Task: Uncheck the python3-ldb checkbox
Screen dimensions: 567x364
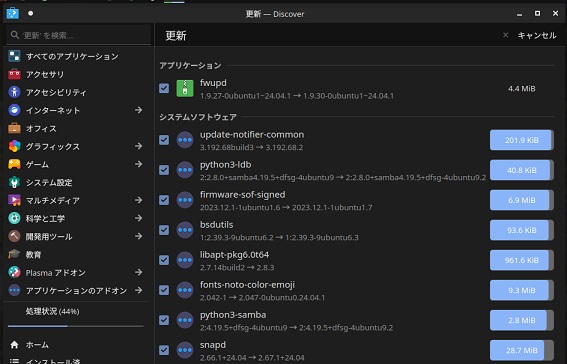Action: click(164, 170)
